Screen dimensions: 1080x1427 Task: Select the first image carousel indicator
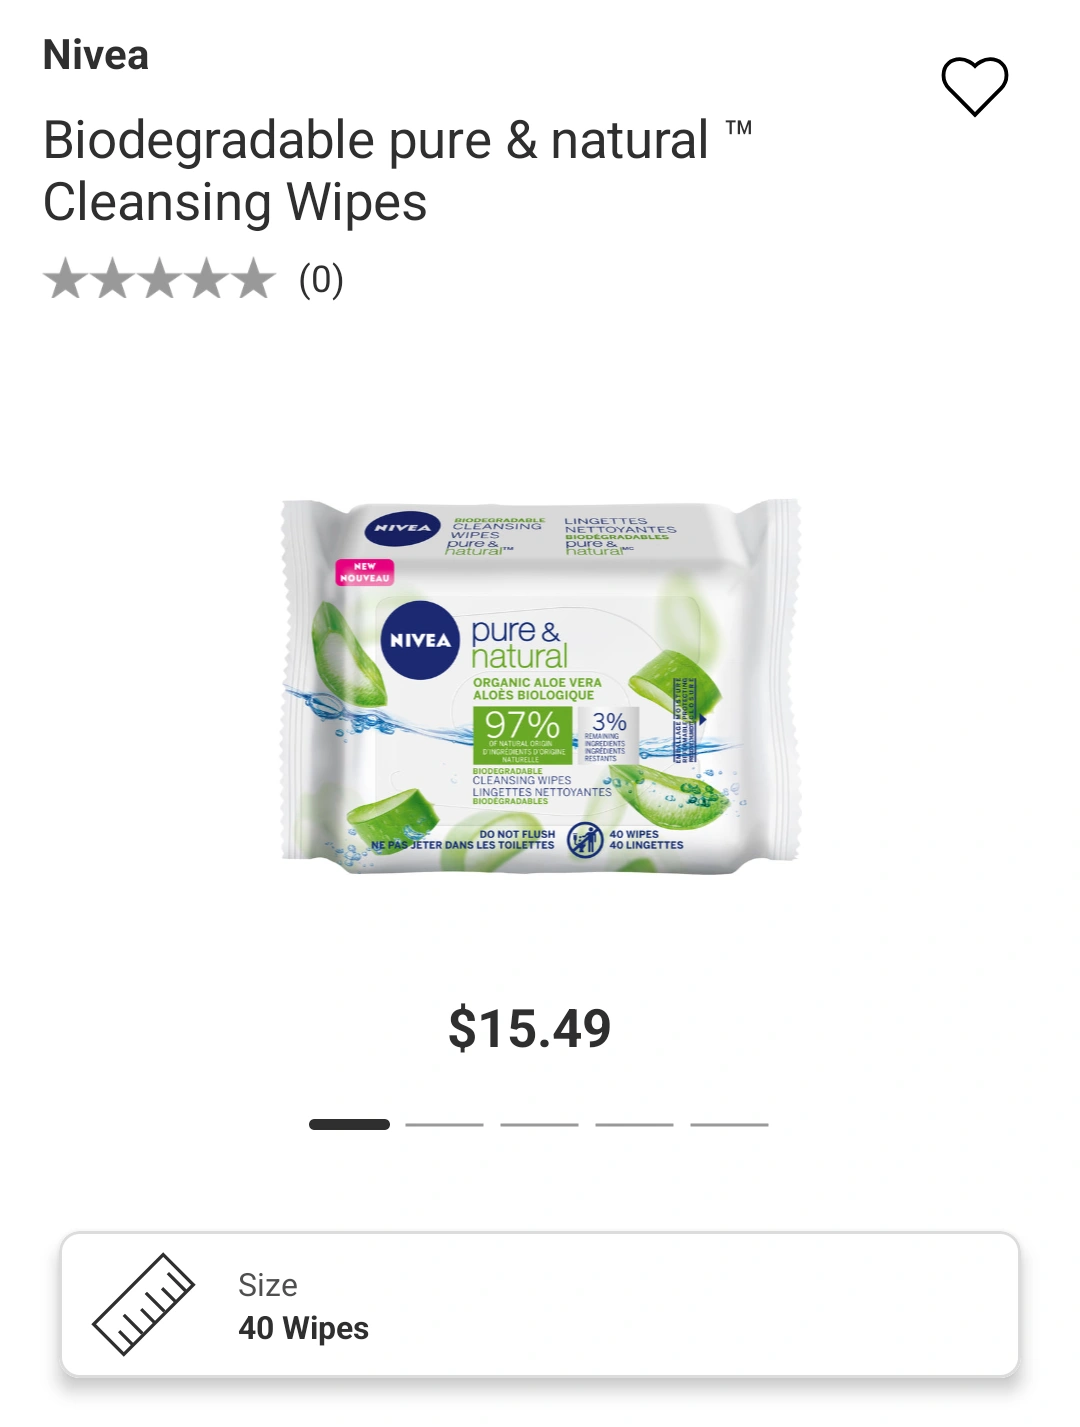tap(349, 1124)
